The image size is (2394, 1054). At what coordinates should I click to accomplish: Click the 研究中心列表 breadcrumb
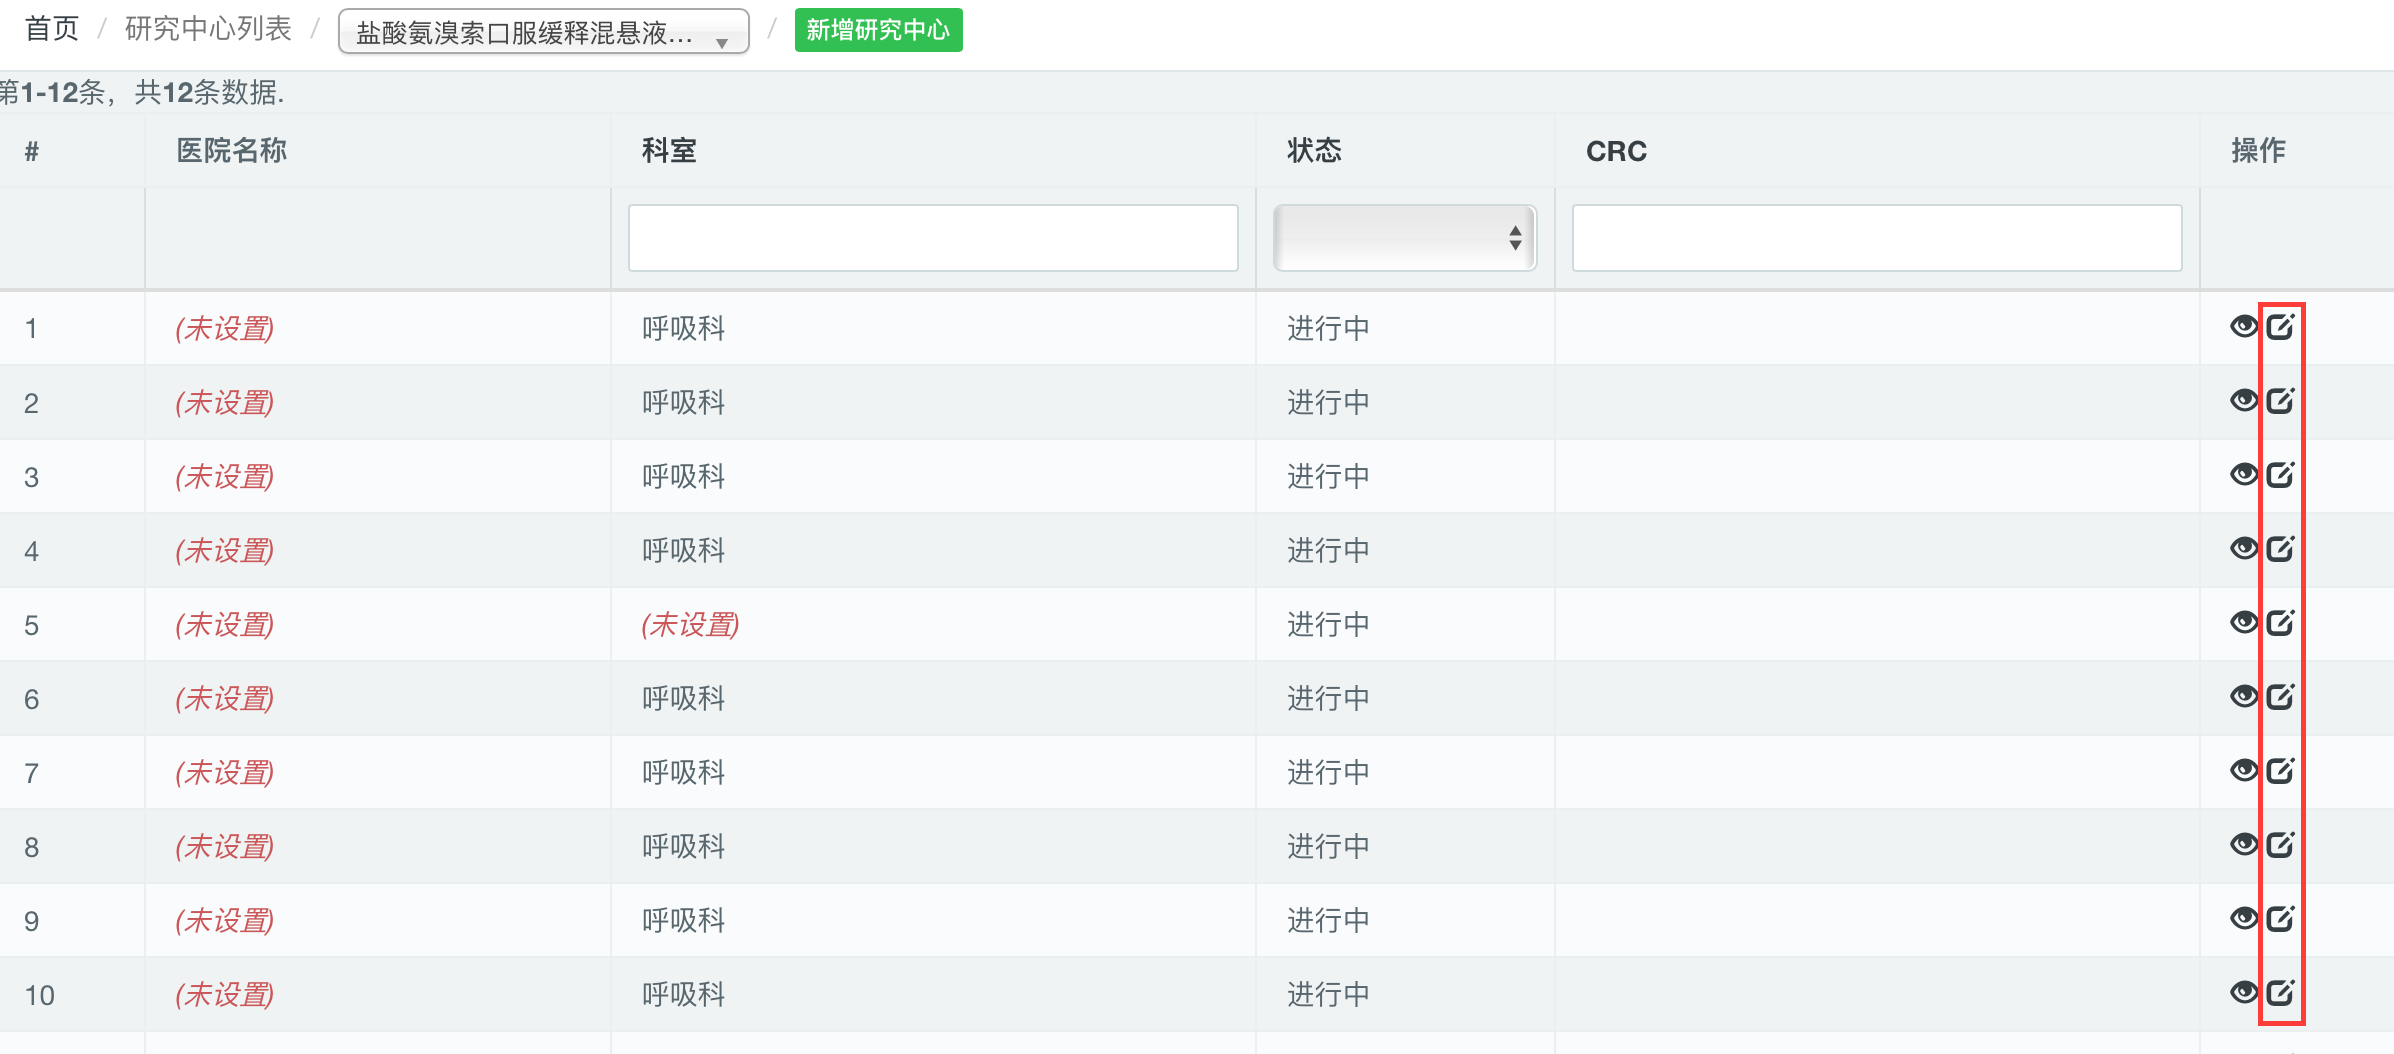pyautogui.click(x=208, y=29)
